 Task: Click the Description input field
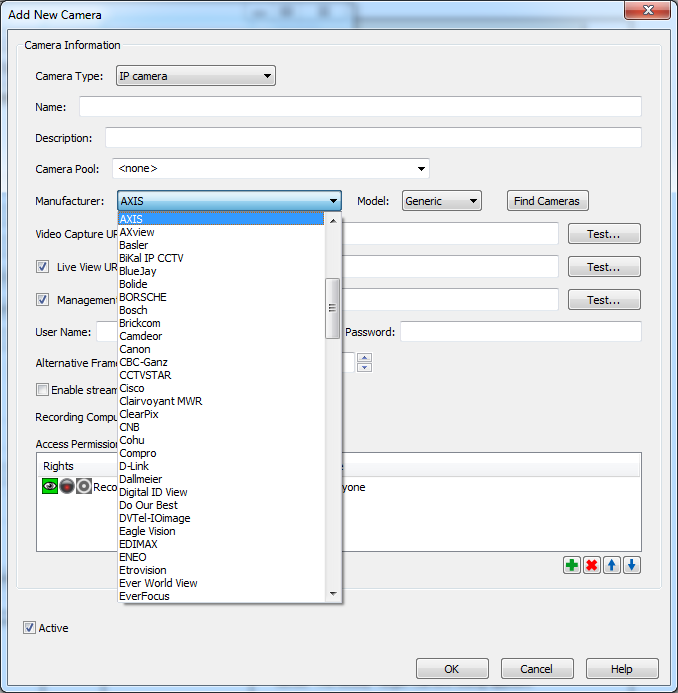pos(373,137)
